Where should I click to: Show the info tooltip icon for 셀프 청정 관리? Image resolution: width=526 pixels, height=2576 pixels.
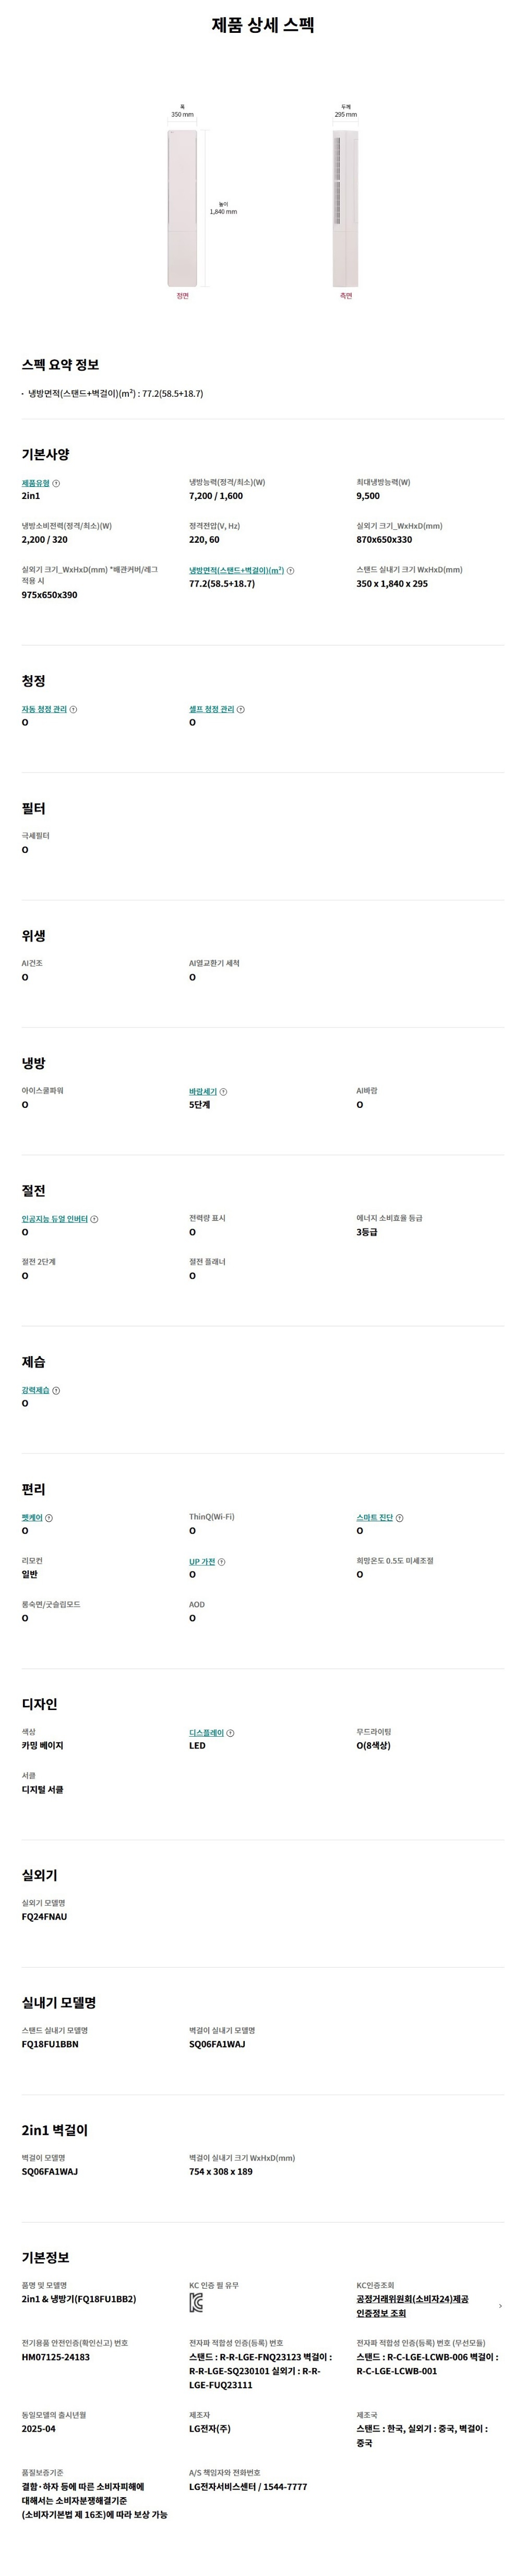coord(241,710)
